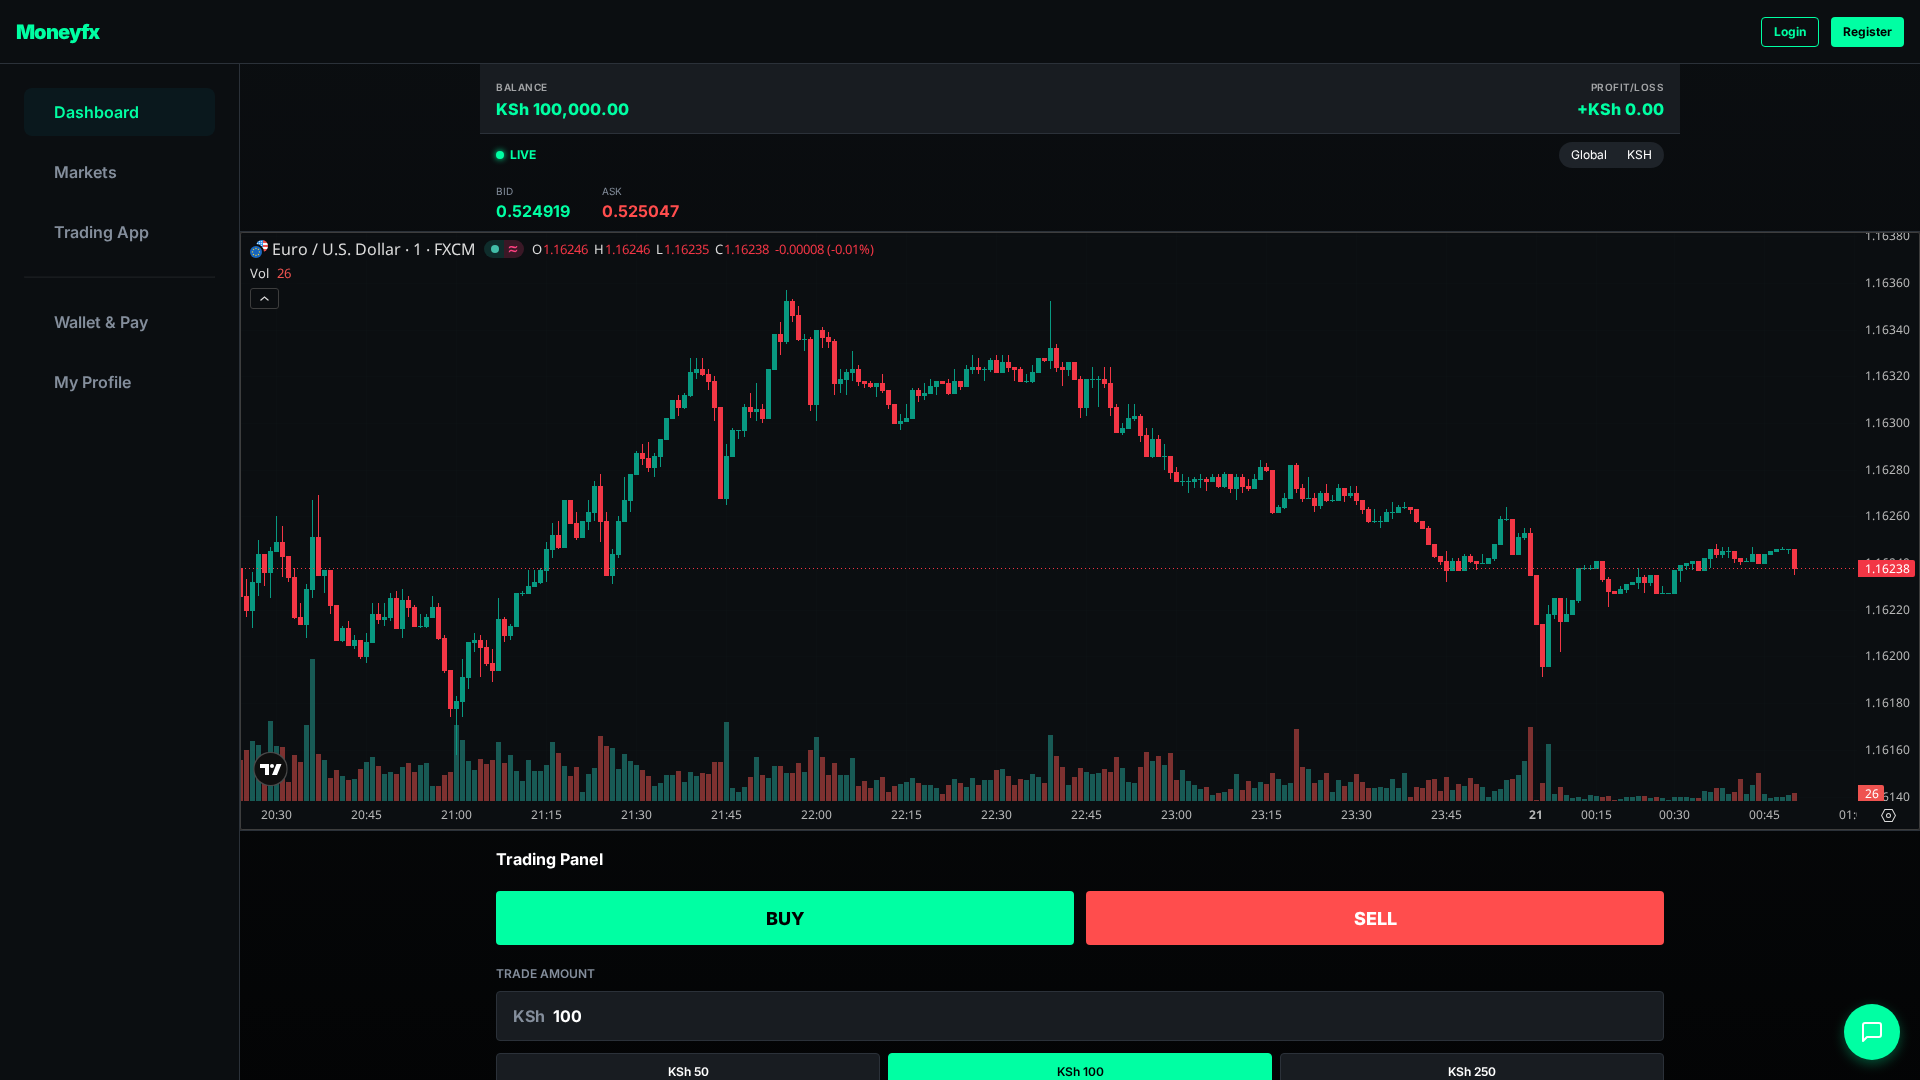Collapse the chart legend chevron
Image resolution: width=1920 pixels, height=1080 pixels.
click(x=264, y=299)
